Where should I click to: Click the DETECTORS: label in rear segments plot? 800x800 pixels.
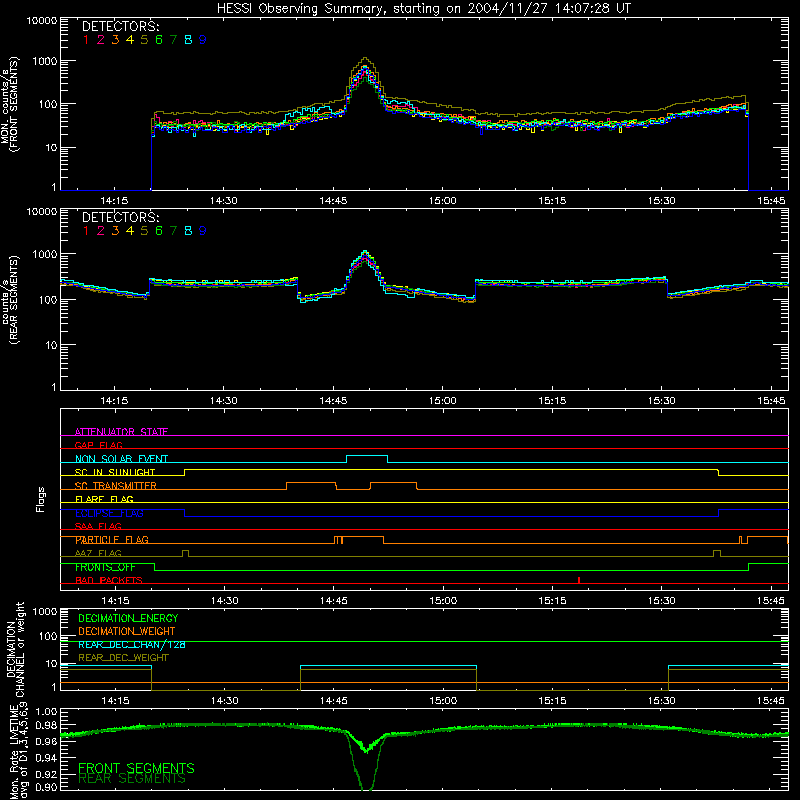coord(121,217)
